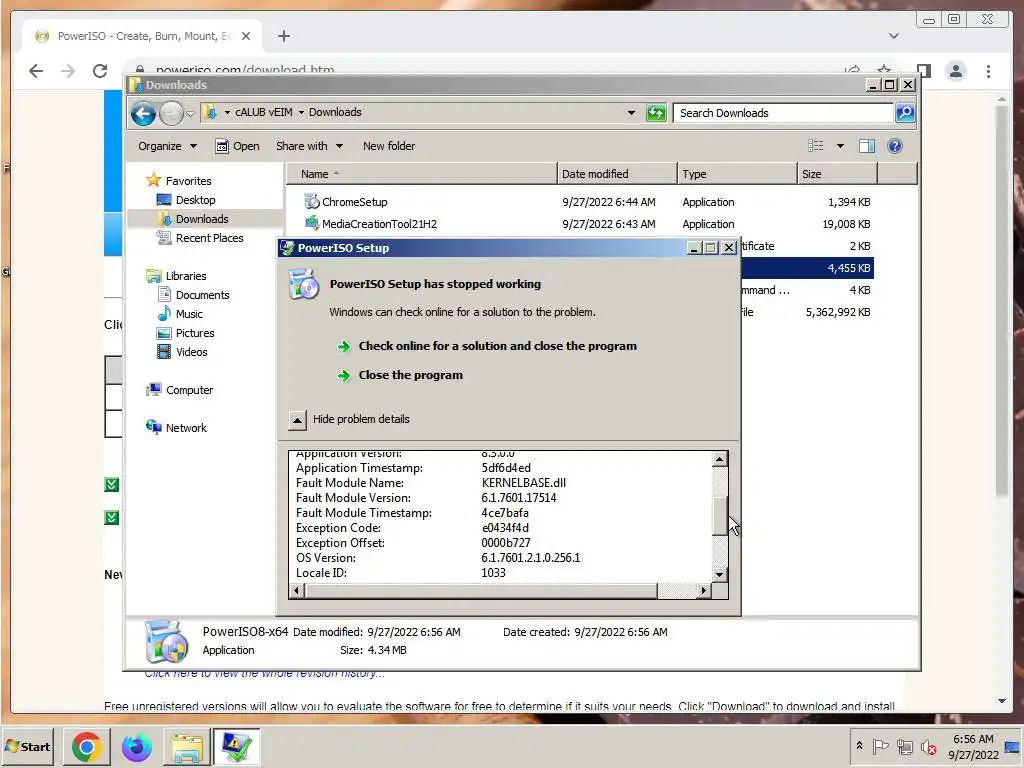Open the Explorer help question mark icon
The width and height of the screenshot is (1024, 768).
(x=895, y=146)
